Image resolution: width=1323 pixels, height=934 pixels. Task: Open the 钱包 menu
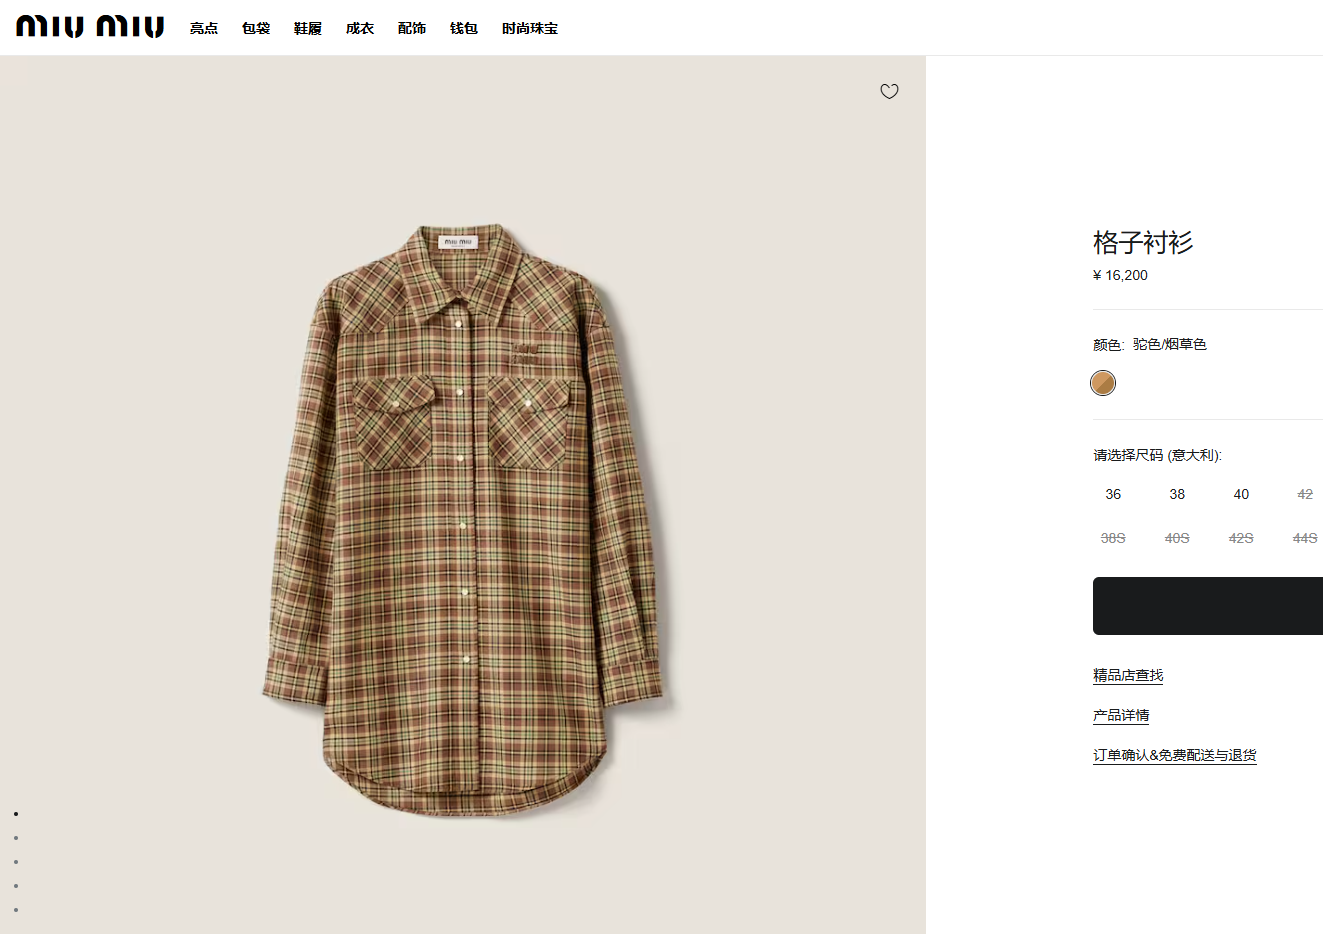(464, 29)
